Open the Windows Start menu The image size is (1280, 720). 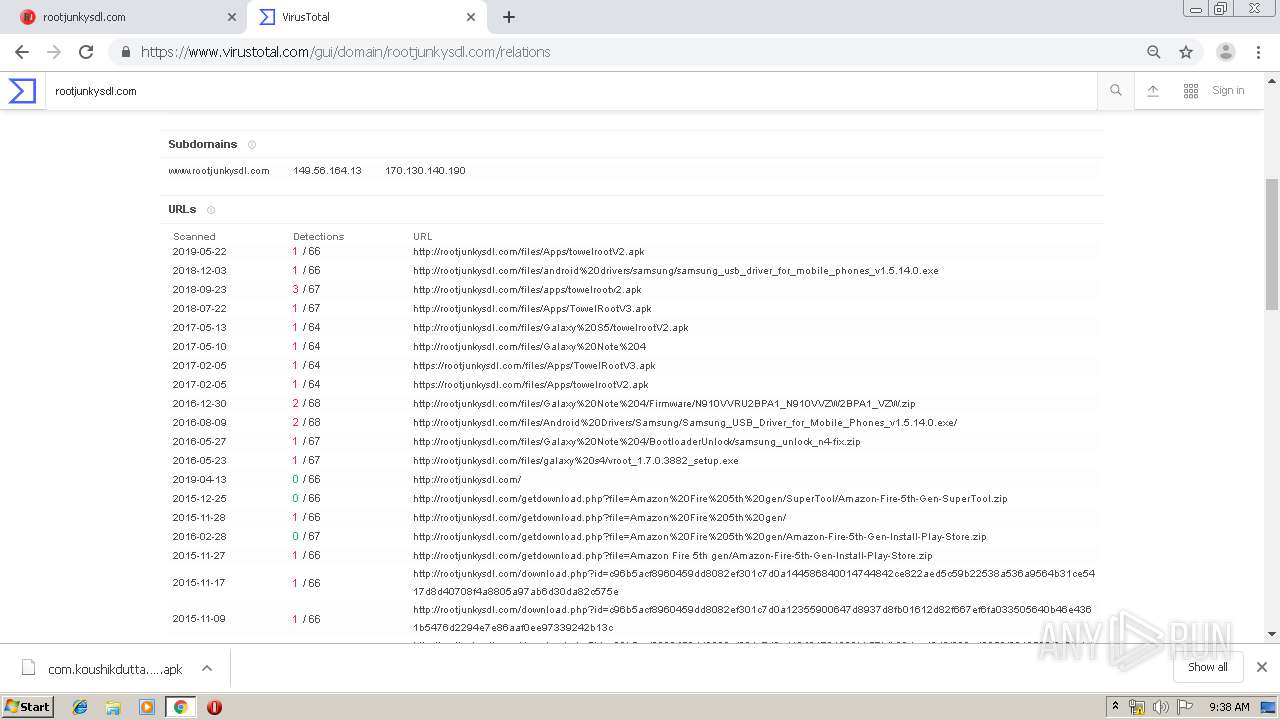28,707
